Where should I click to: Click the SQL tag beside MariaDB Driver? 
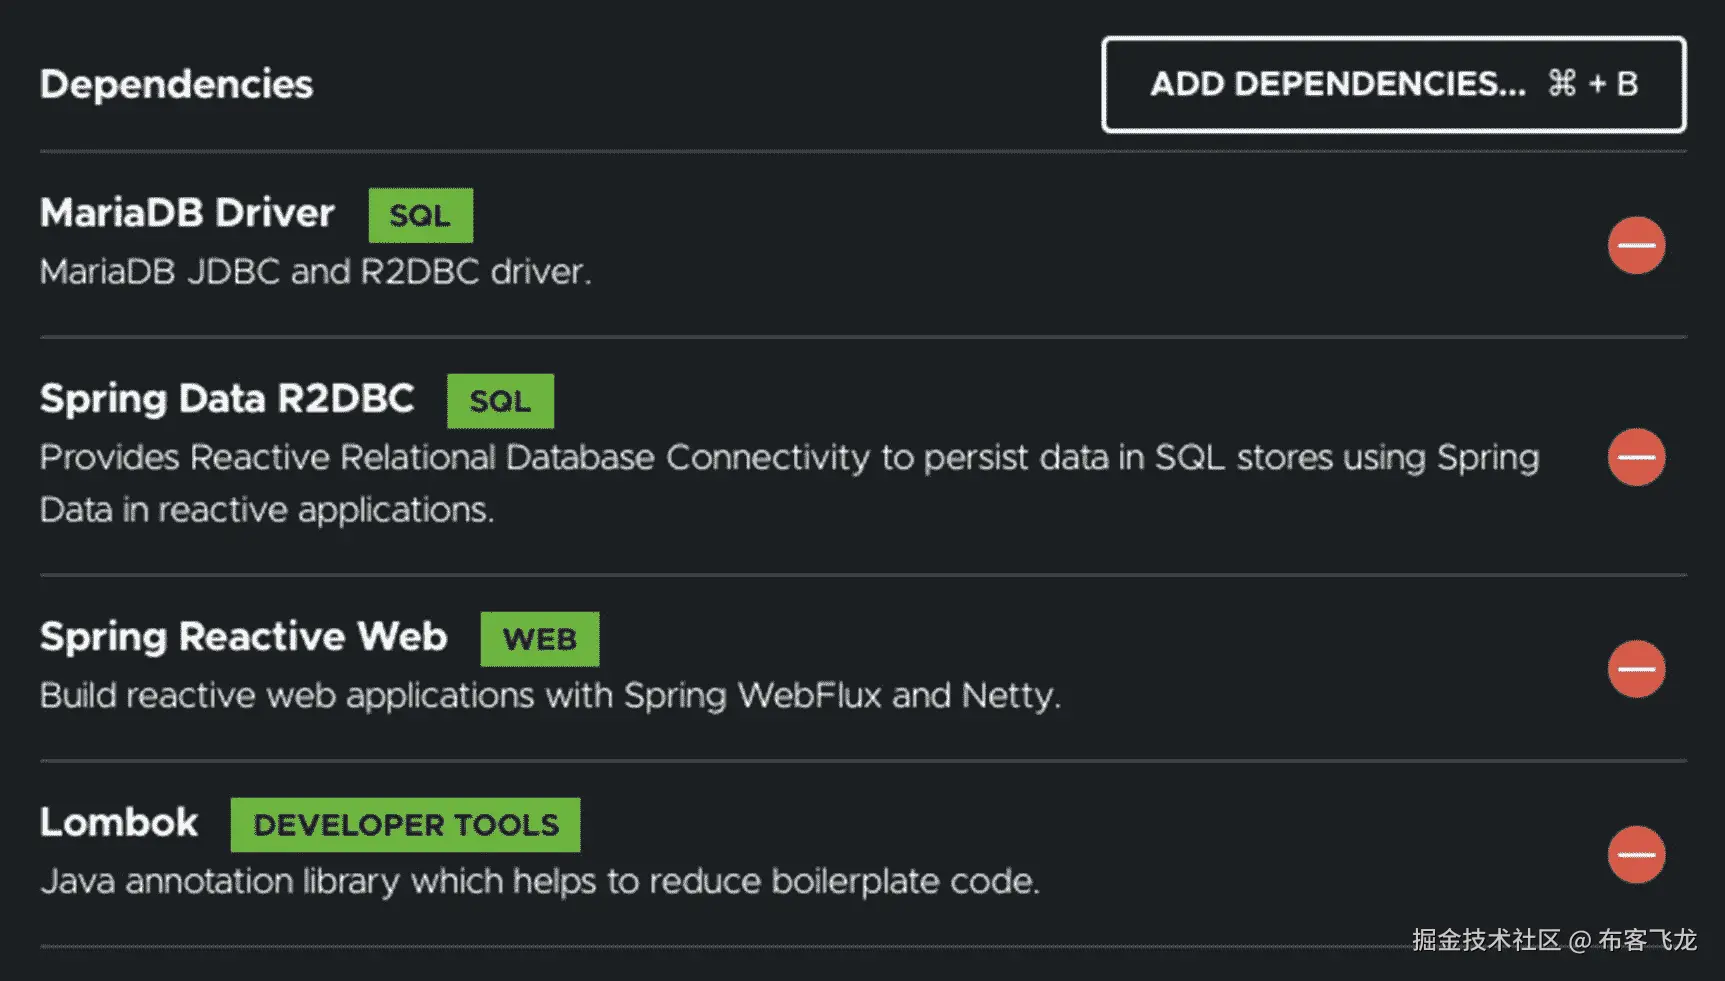[420, 215]
